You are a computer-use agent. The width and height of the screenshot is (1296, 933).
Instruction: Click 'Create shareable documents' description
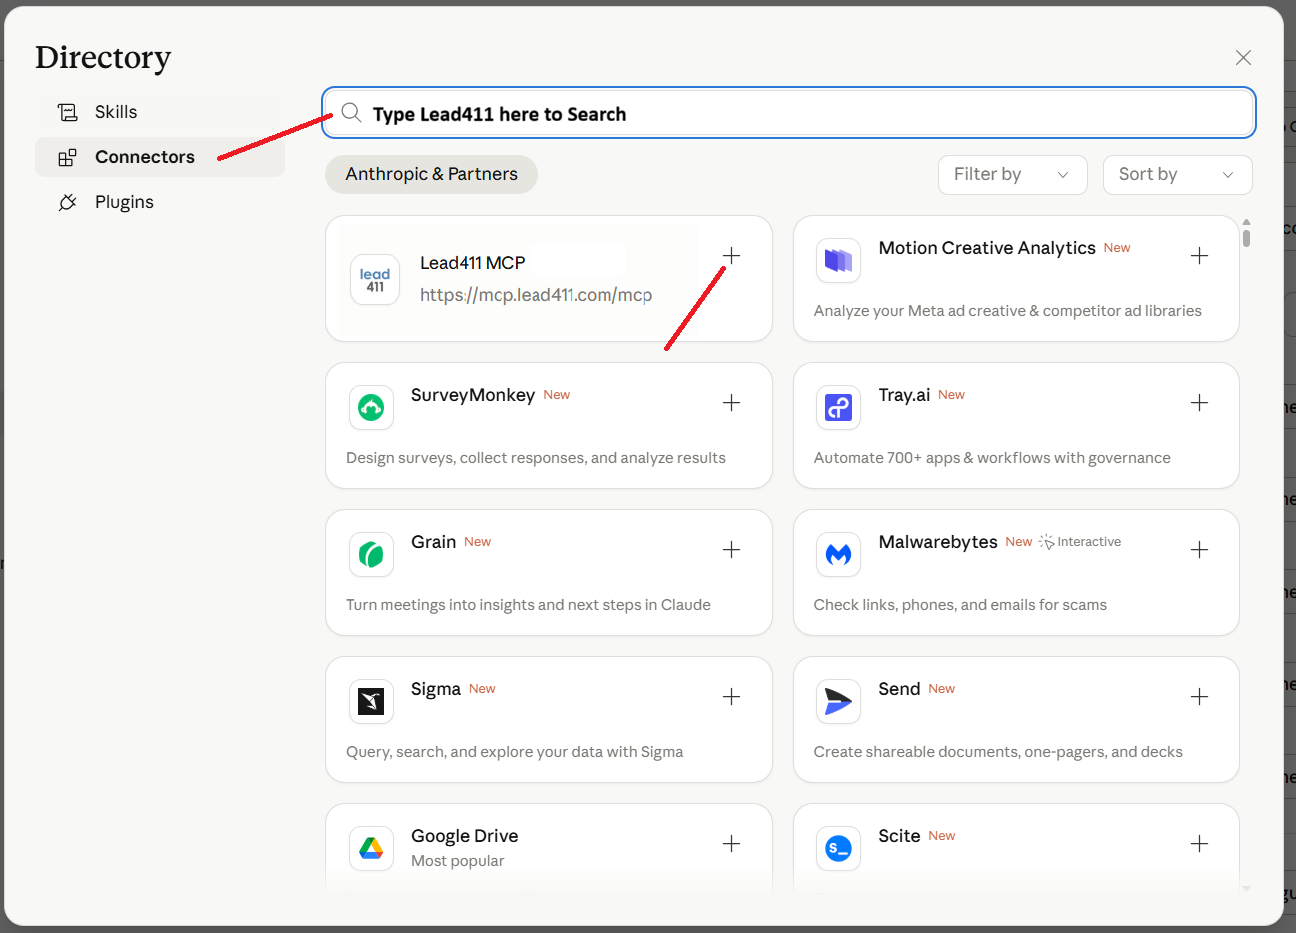(x=998, y=752)
